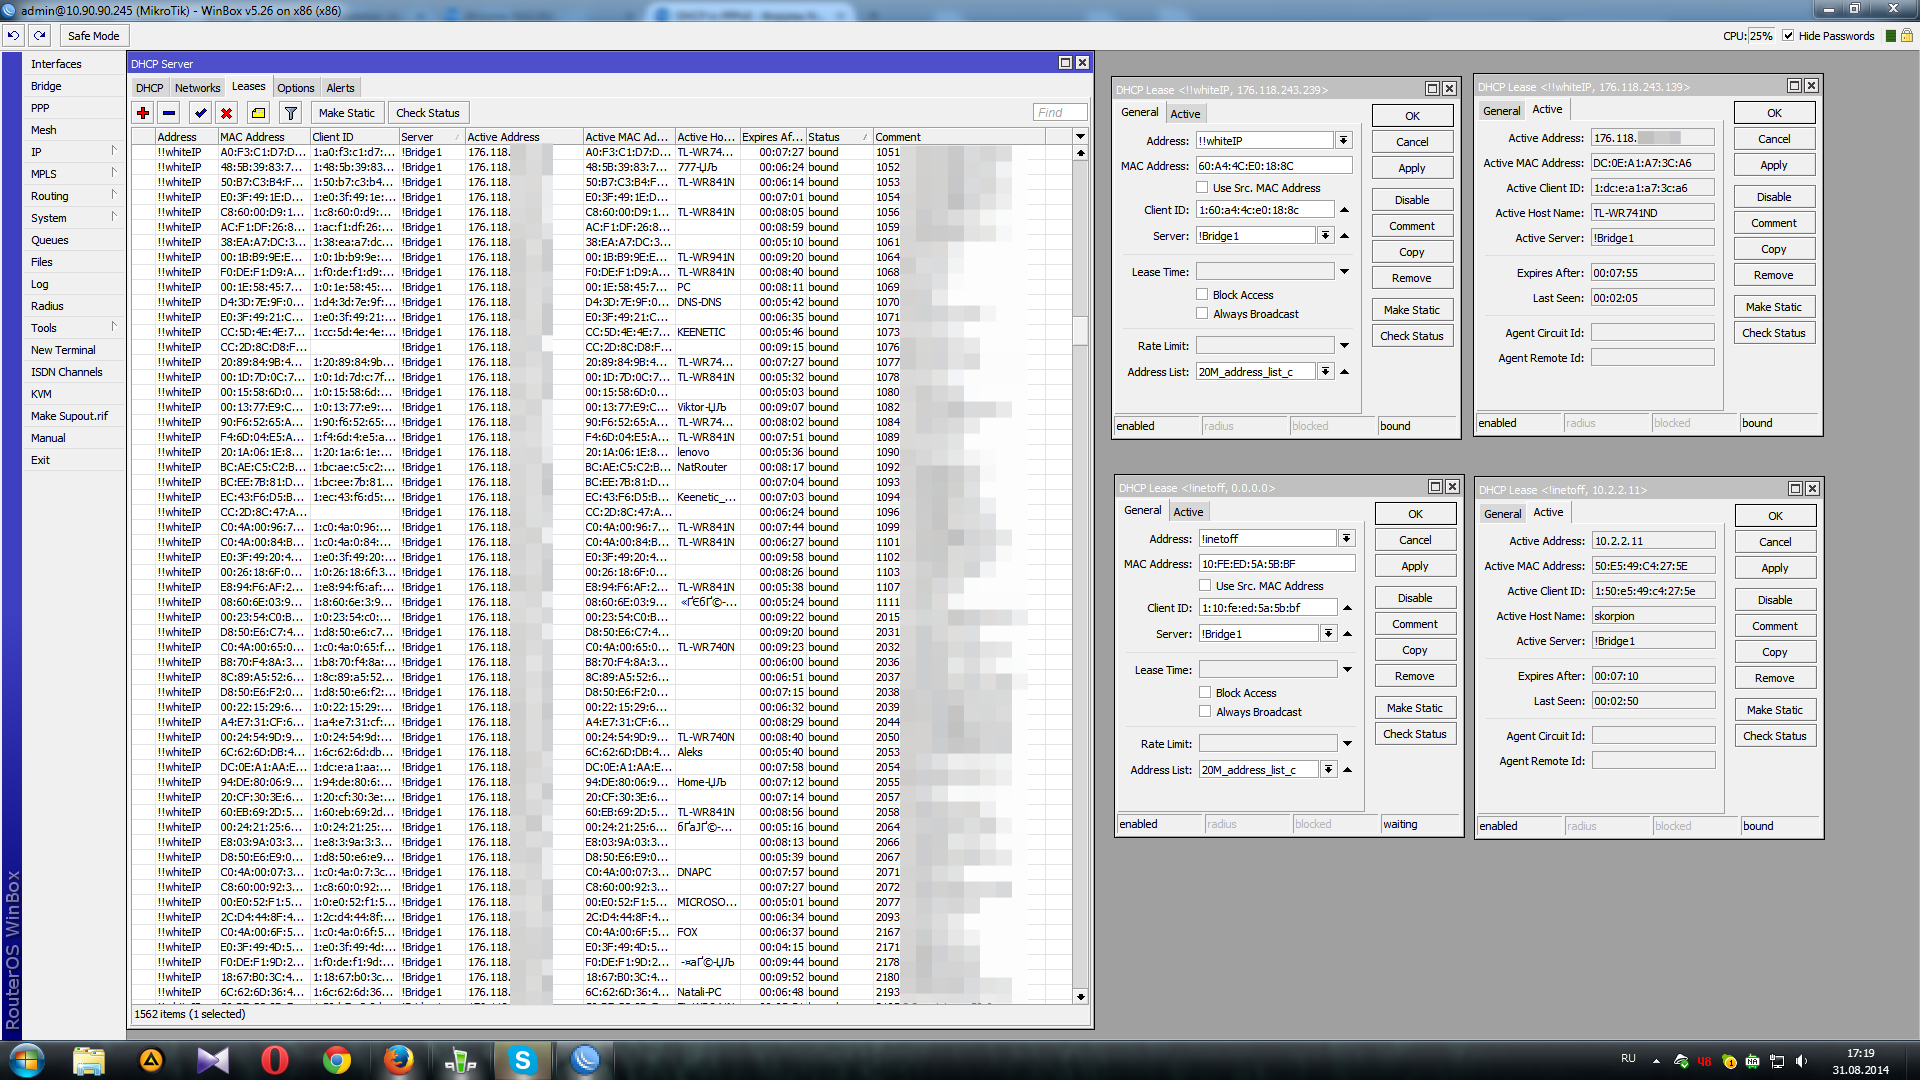Click Make Static in DHCP Server toolbar
This screenshot has width=1920, height=1080.
(346, 113)
